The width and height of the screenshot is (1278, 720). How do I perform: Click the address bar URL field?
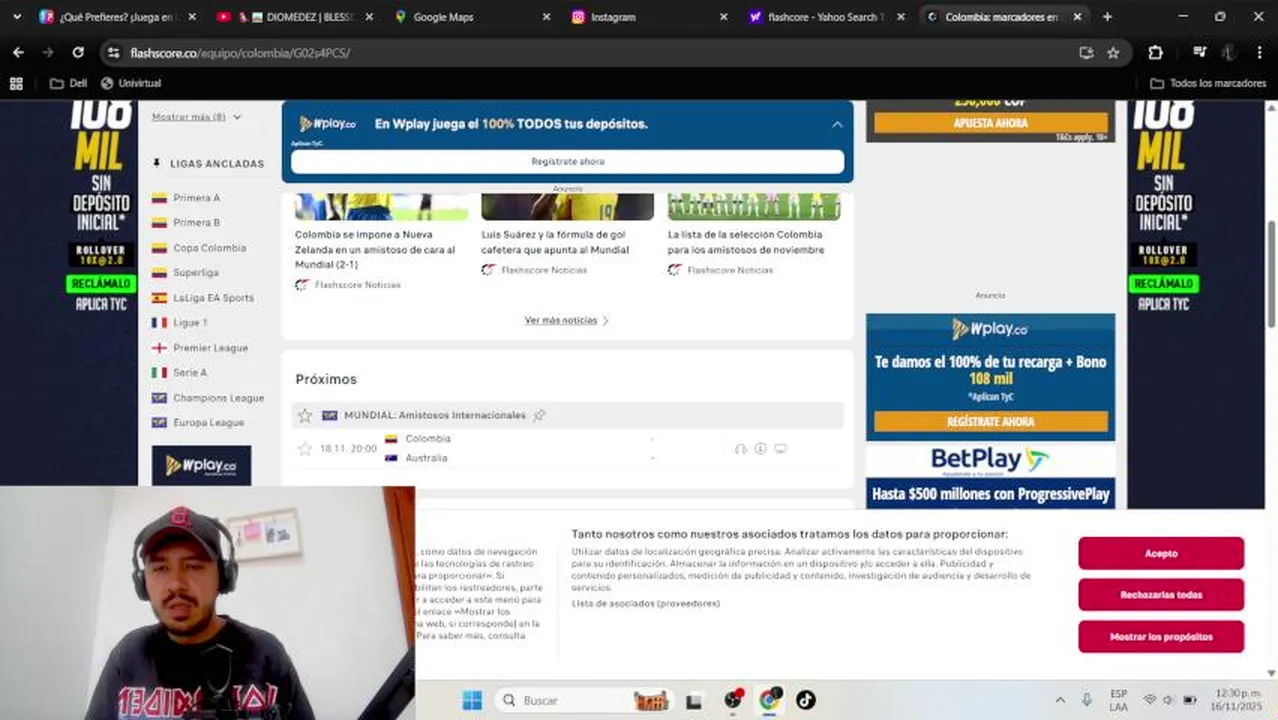[600, 52]
